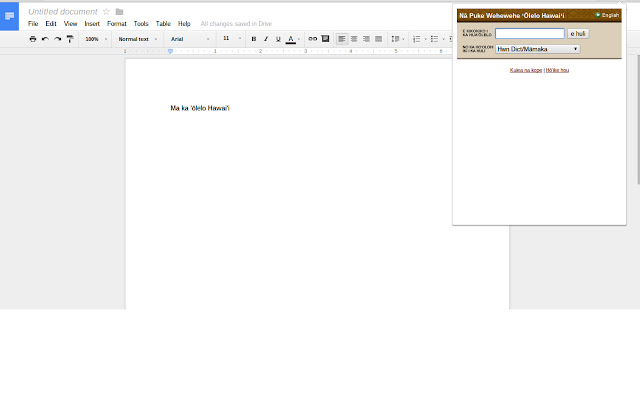Open the Format menu

coord(117,24)
